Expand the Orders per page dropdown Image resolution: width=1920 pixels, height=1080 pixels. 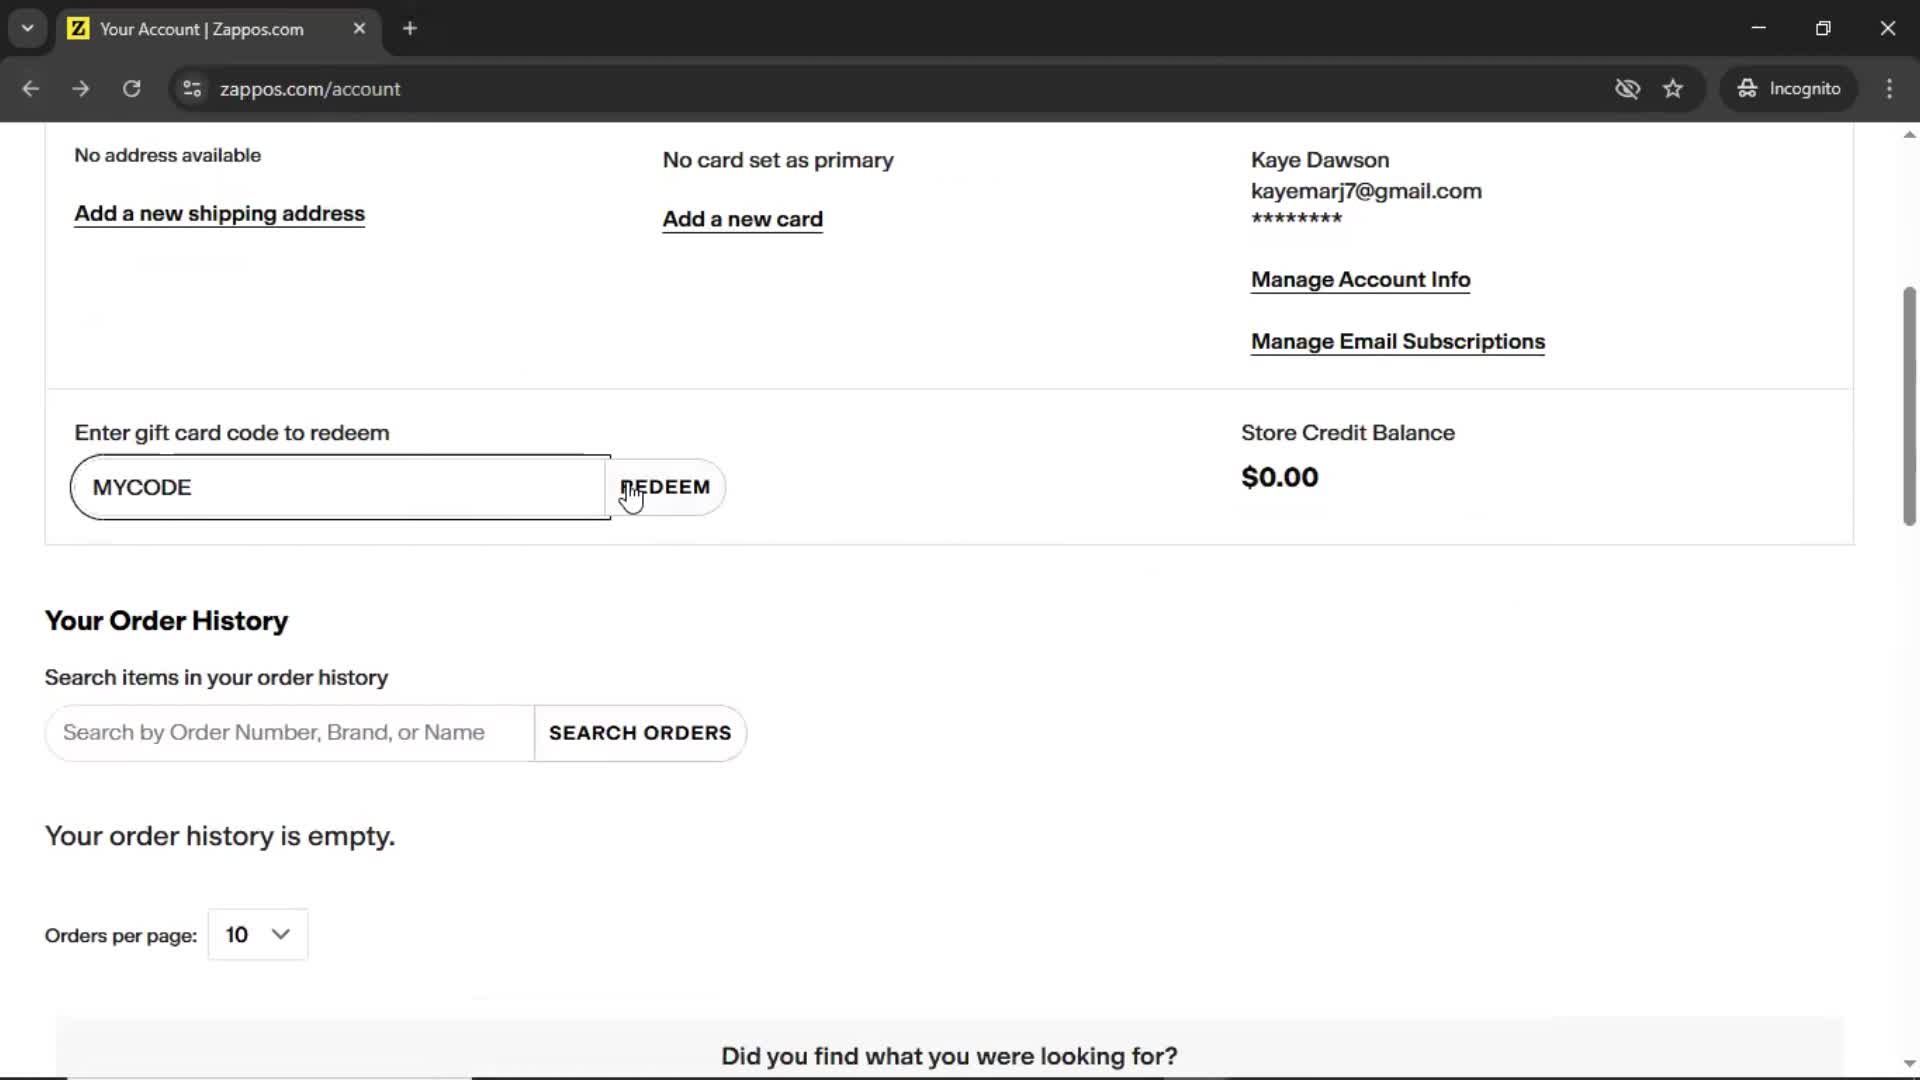tap(258, 935)
